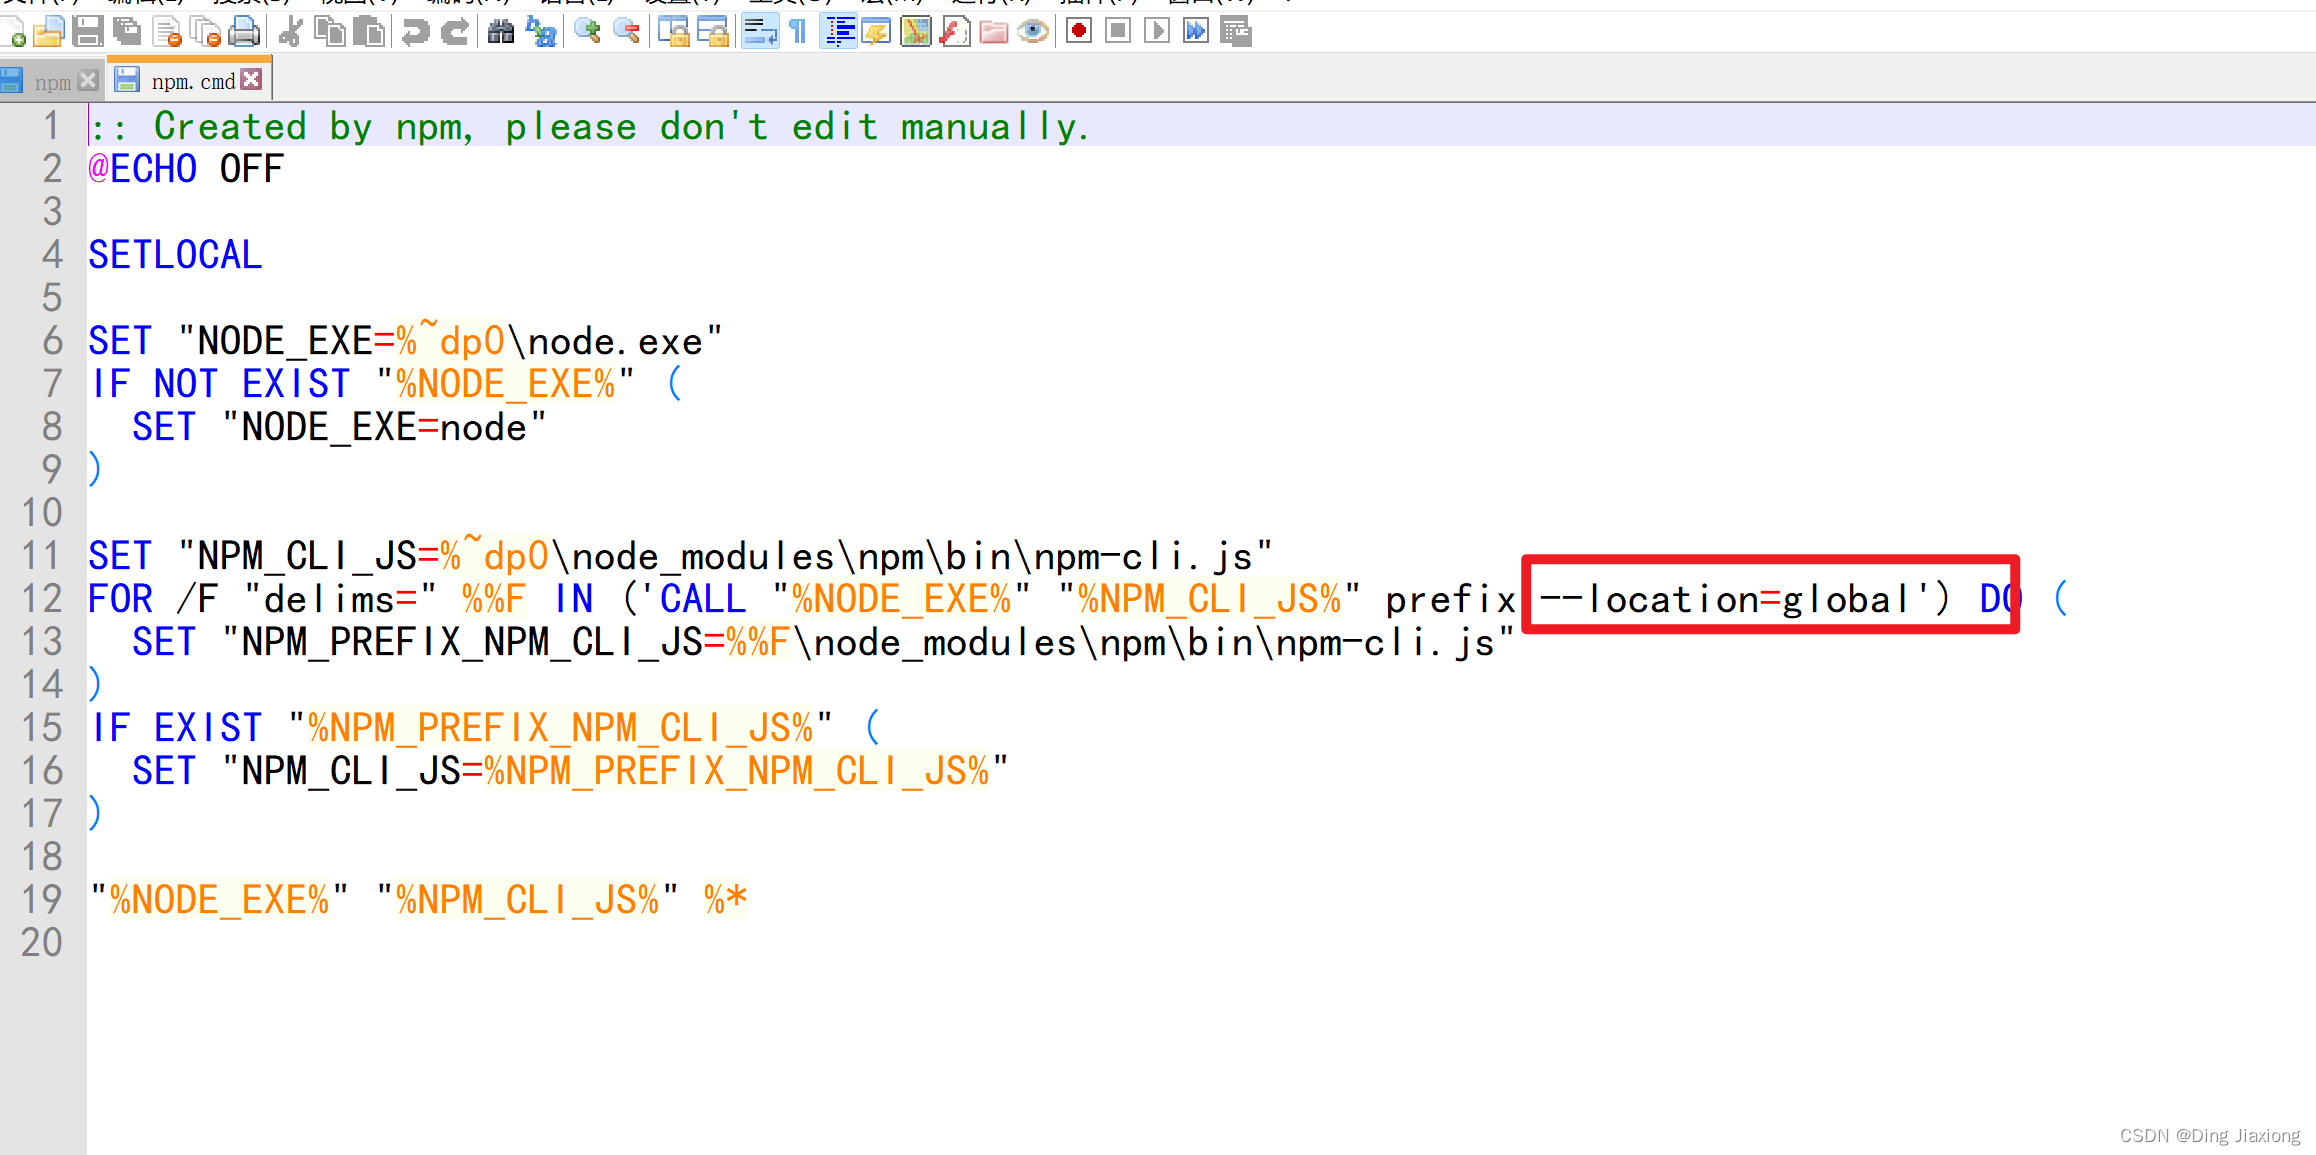Open Find with the binoculars icon
This screenshot has height=1155, width=2316.
(x=501, y=32)
